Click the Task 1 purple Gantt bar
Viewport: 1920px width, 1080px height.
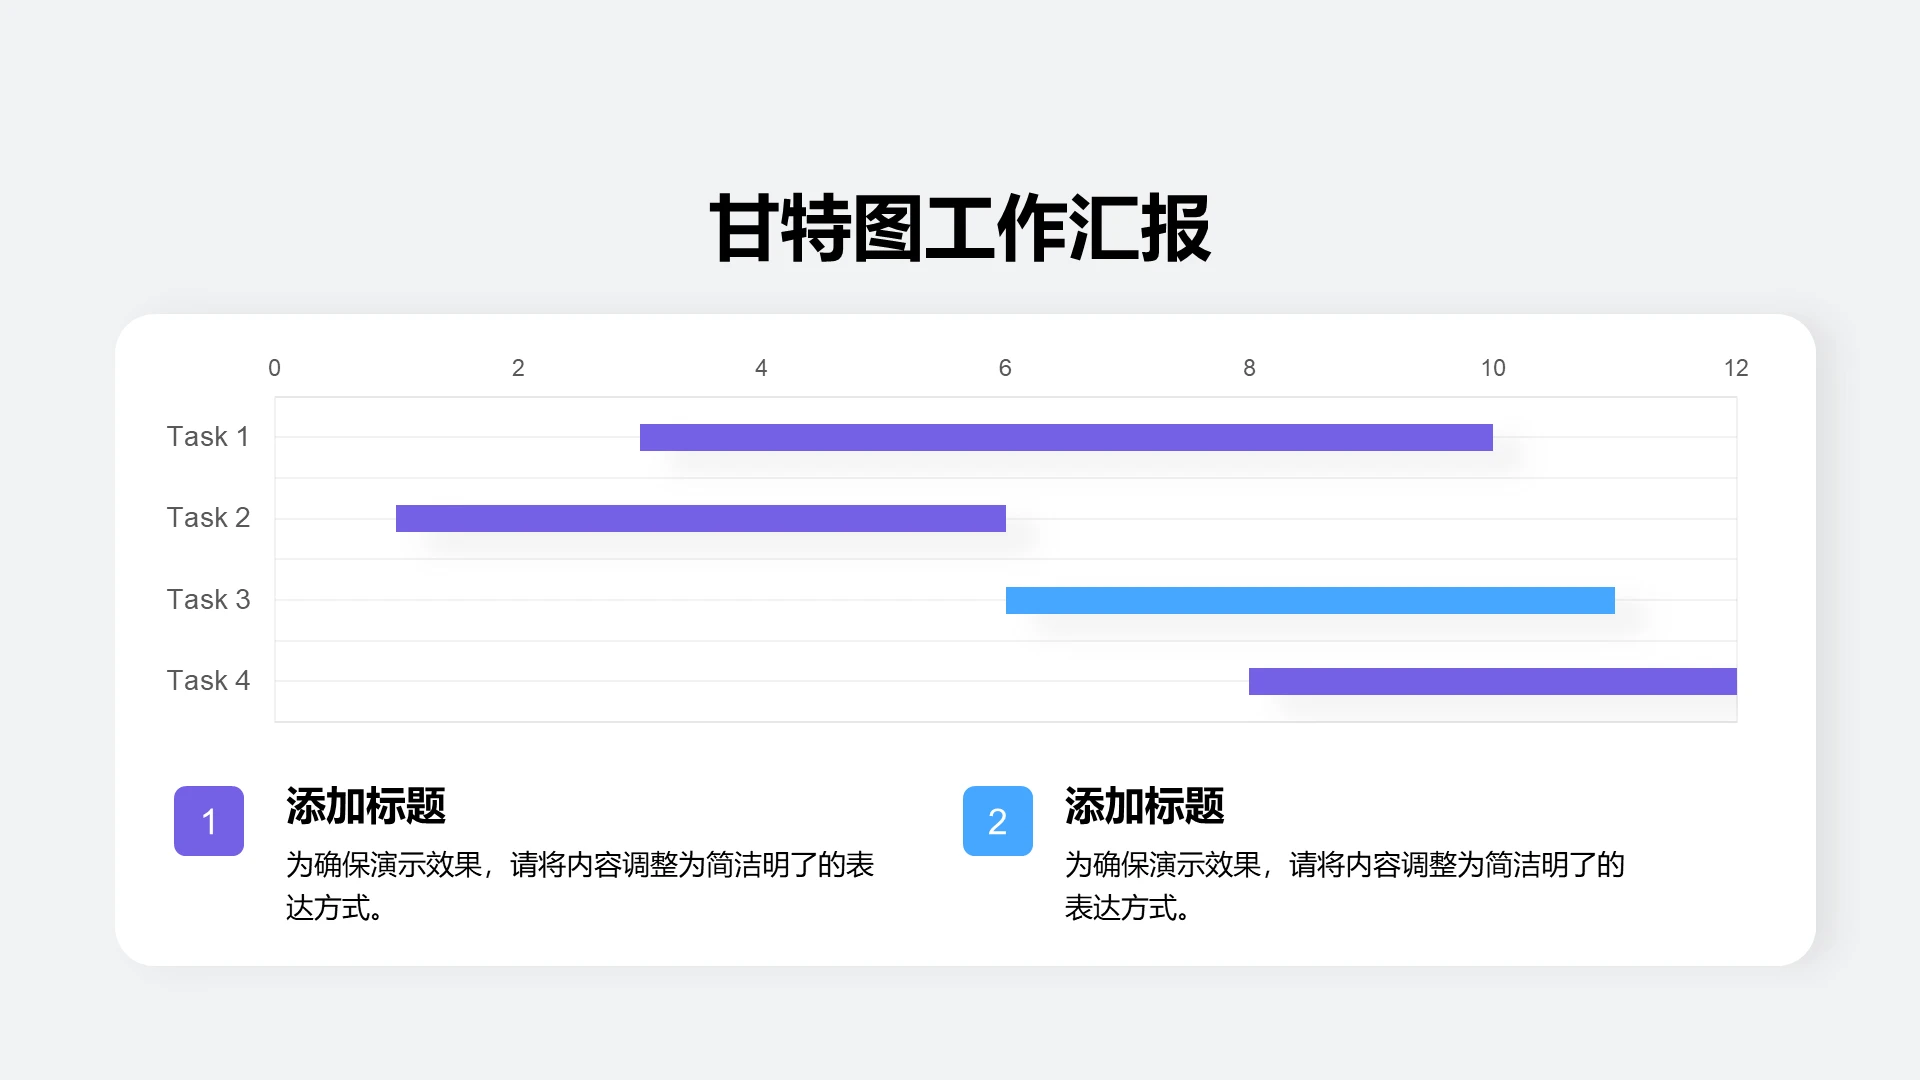click(1066, 437)
